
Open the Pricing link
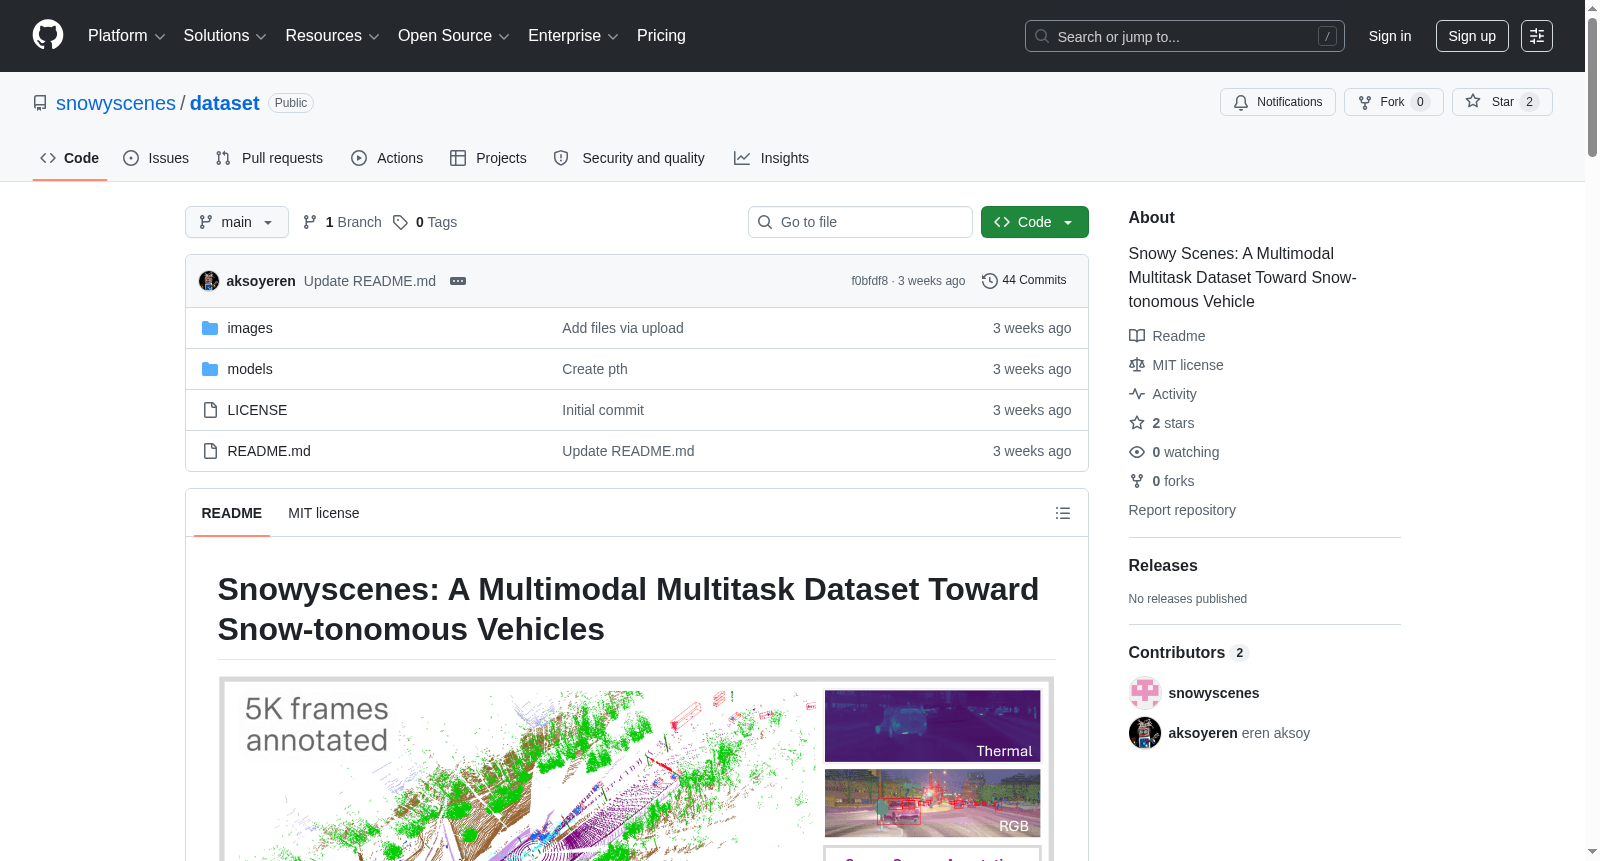pos(661,36)
